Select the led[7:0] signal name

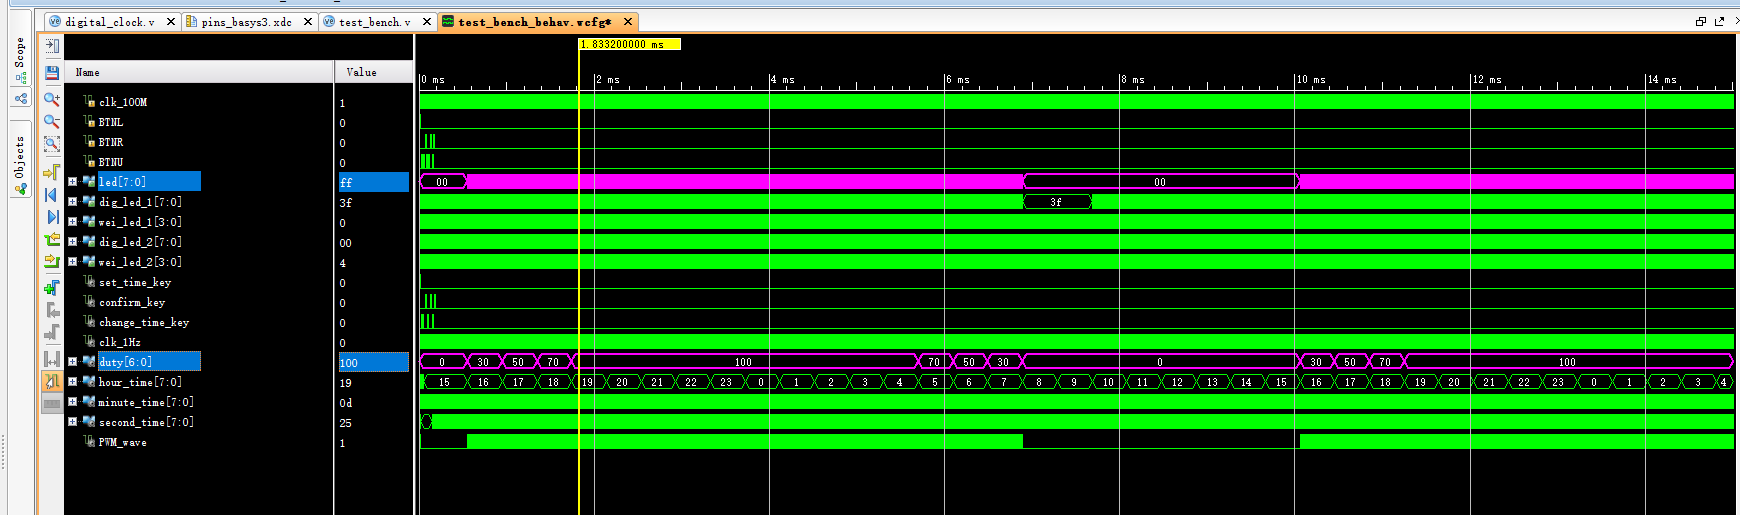coord(122,182)
